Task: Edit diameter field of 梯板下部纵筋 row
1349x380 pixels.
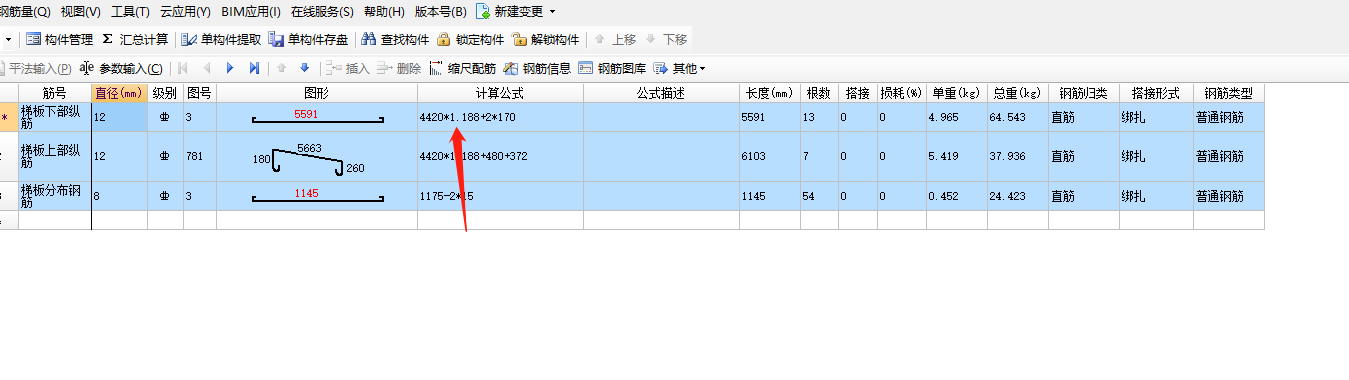Action: [120, 117]
